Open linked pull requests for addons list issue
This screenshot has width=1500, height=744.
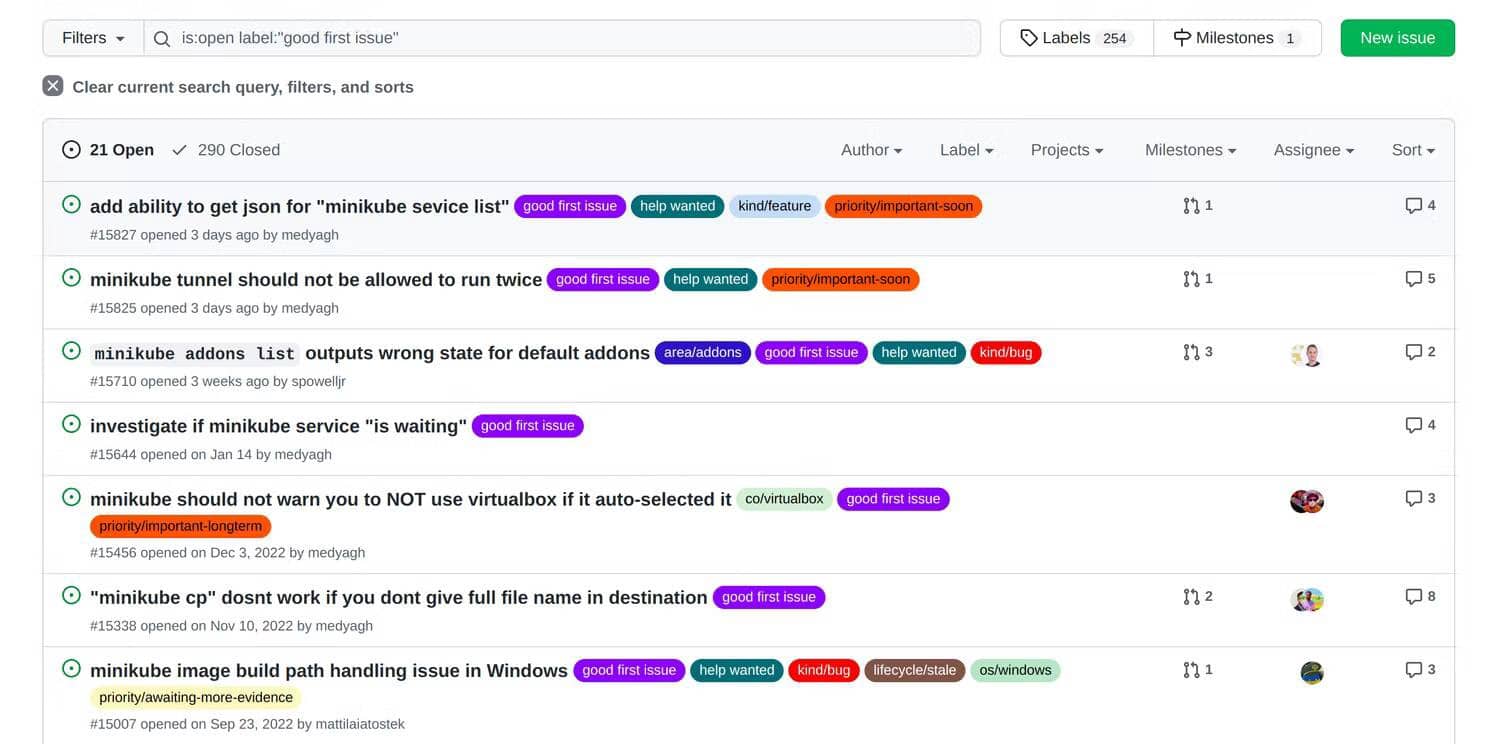(1197, 352)
